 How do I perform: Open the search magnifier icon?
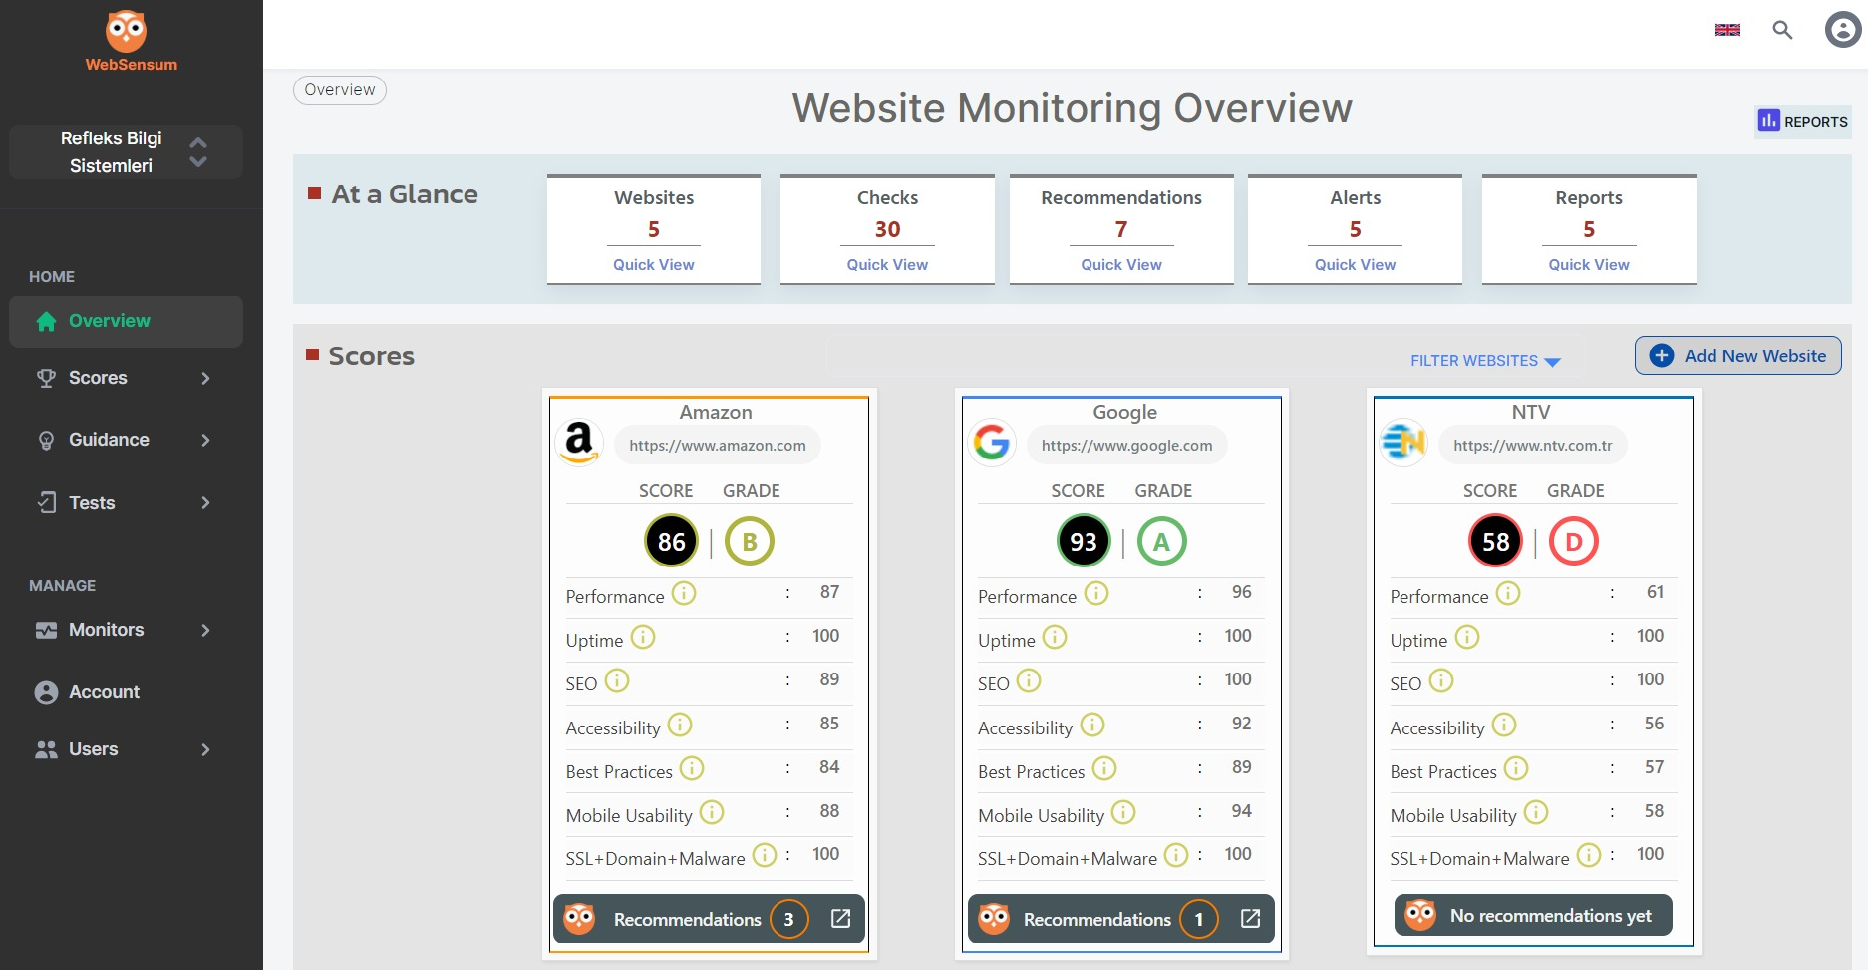pos(1783,31)
